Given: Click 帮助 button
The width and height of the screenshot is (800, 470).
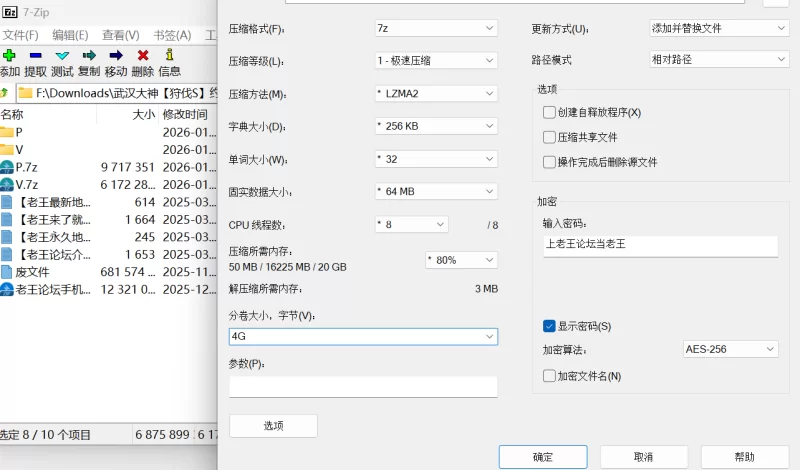Looking at the screenshot, I should click(x=744, y=457).
